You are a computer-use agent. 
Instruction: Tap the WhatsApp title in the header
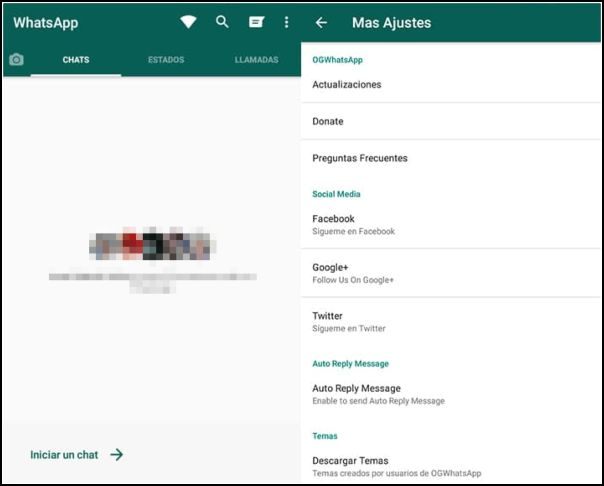(x=45, y=23)
